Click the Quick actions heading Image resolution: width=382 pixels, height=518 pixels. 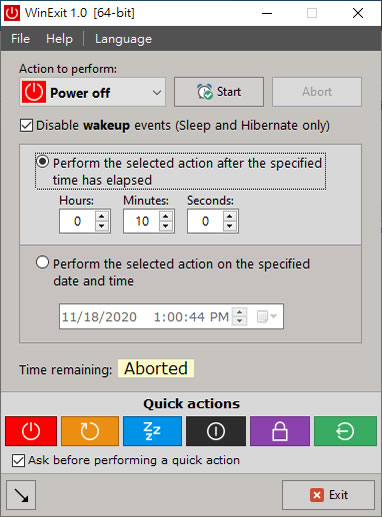[x=192, y=404]
